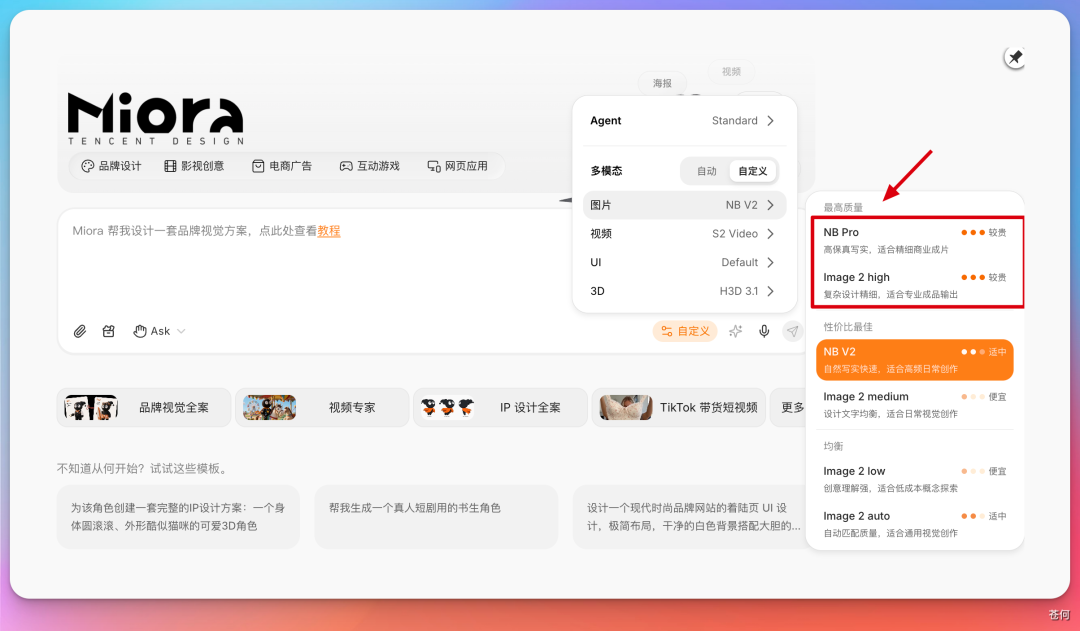Screen dimensions: 1080x631
Task: Click the 多模态 label
Action: point(606,171)
